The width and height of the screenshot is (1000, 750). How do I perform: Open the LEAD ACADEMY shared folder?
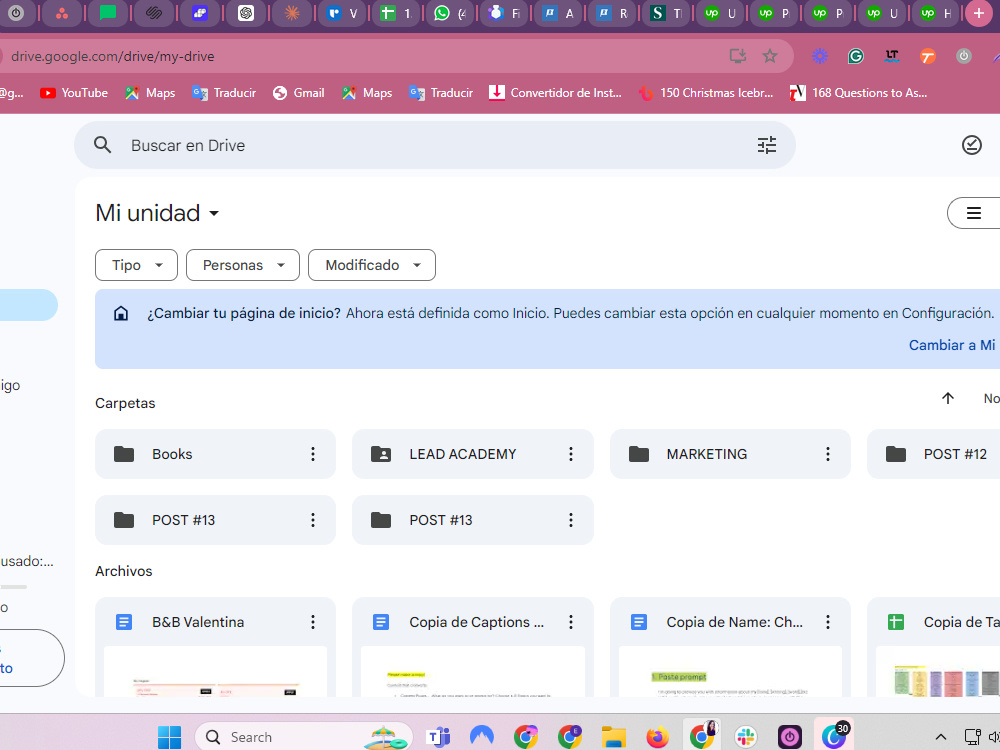[473, 454]
